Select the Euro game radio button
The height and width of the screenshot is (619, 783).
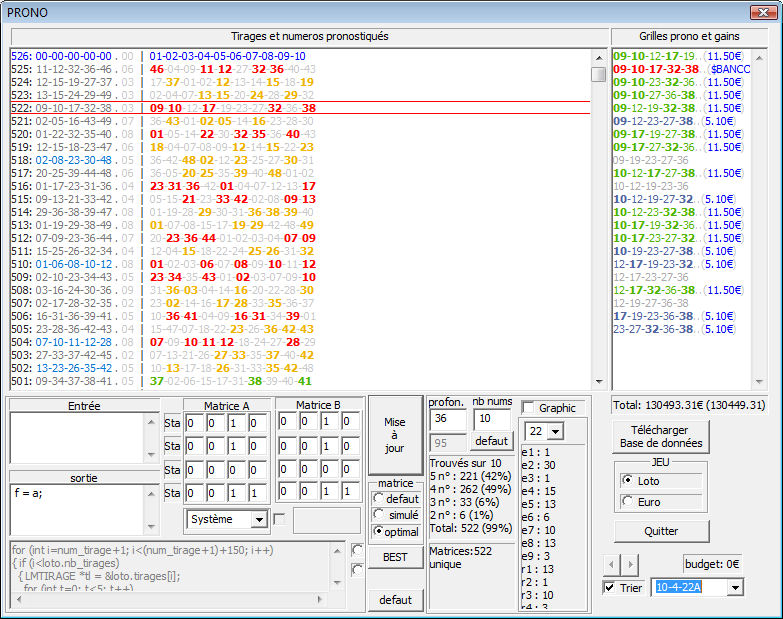tap(626, 502)
